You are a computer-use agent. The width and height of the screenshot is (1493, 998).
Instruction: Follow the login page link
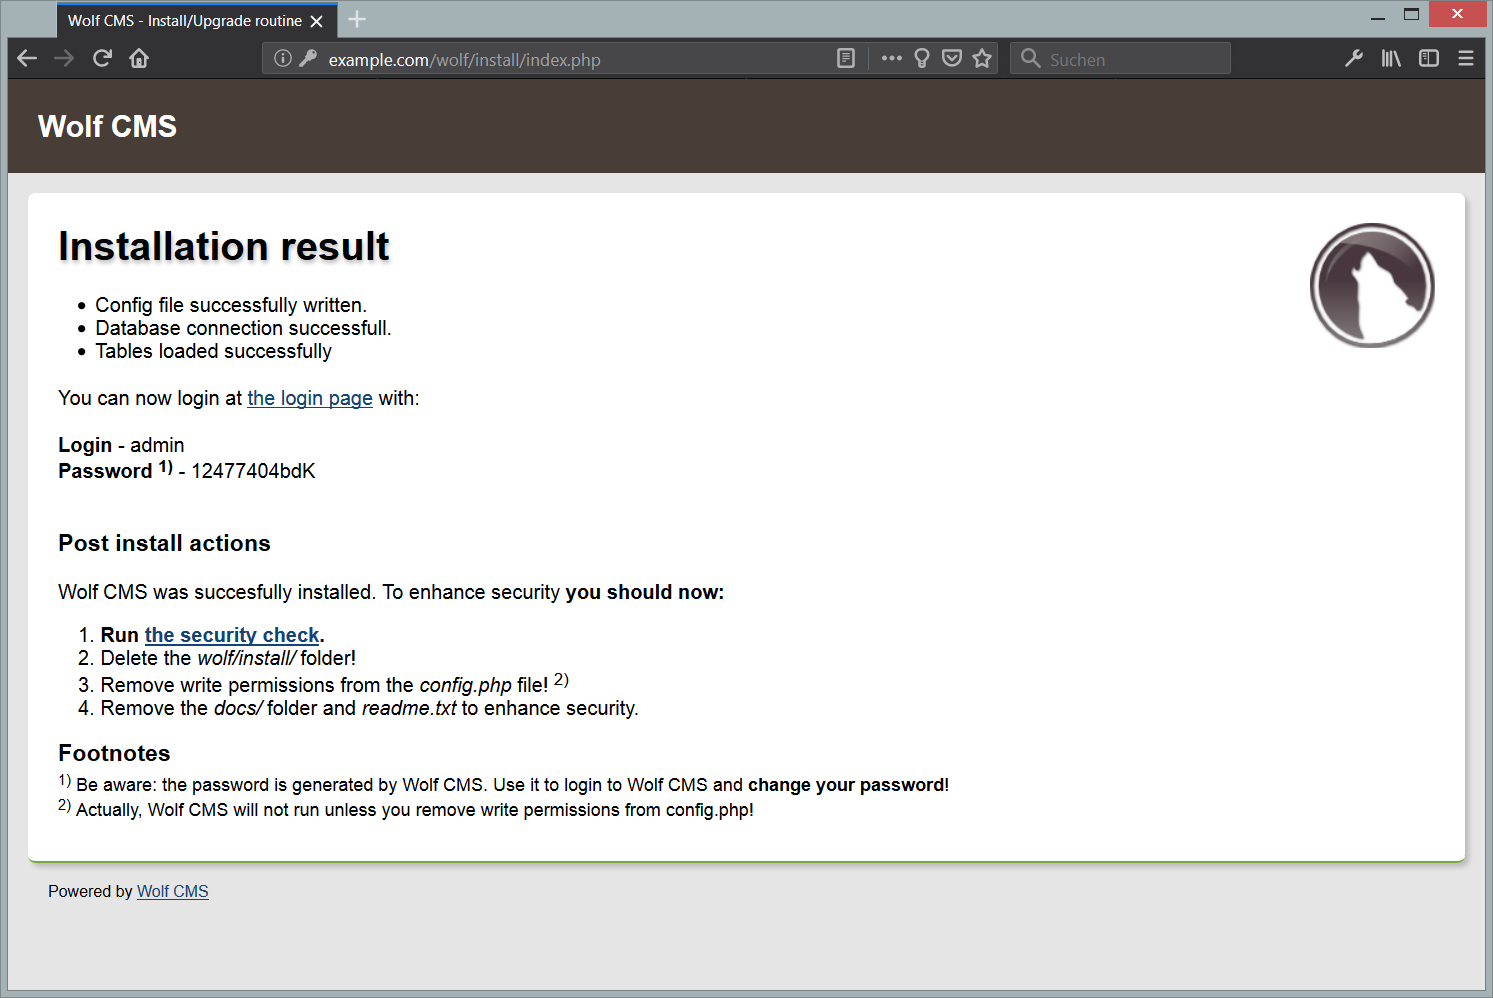(310, 398)
